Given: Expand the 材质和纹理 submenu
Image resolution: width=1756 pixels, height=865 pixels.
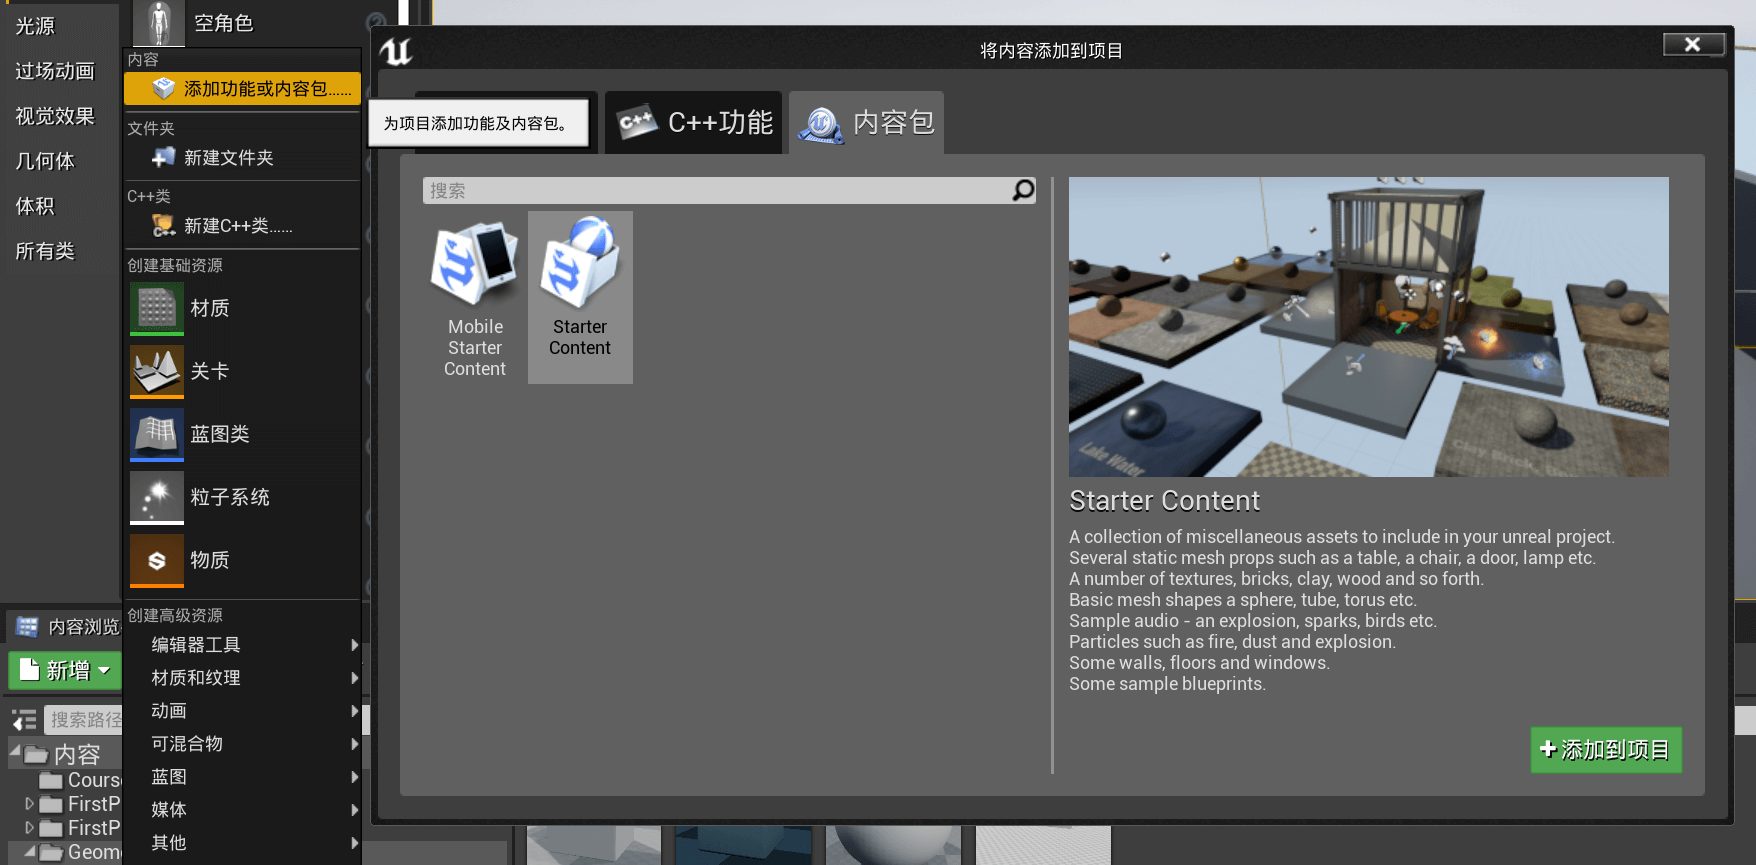Looking at the screenshot, I should [x=242, y=678].
